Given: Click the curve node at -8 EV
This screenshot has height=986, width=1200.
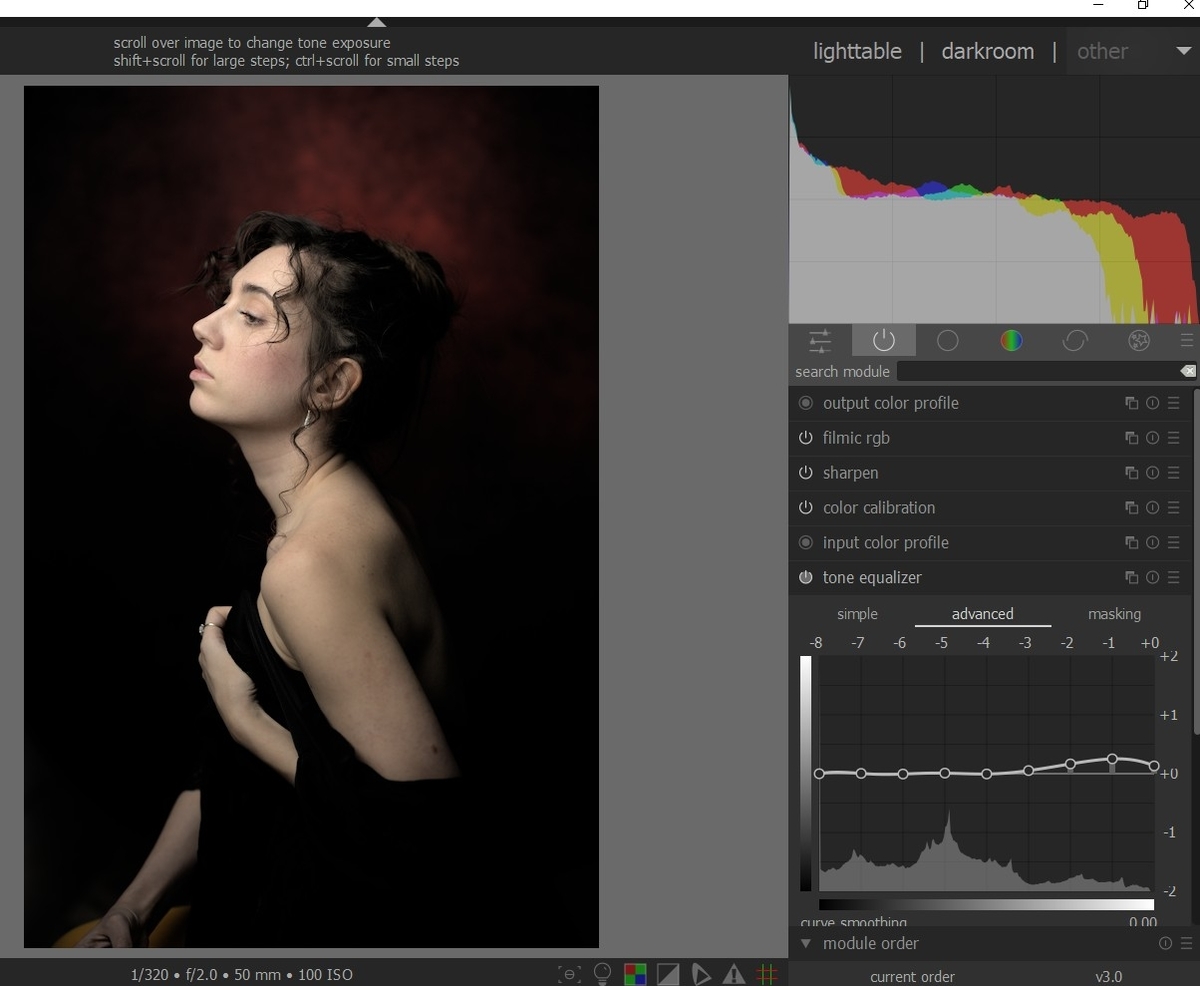Looking at the screenshot, I should pyautogui.click(x=819, y=774).
